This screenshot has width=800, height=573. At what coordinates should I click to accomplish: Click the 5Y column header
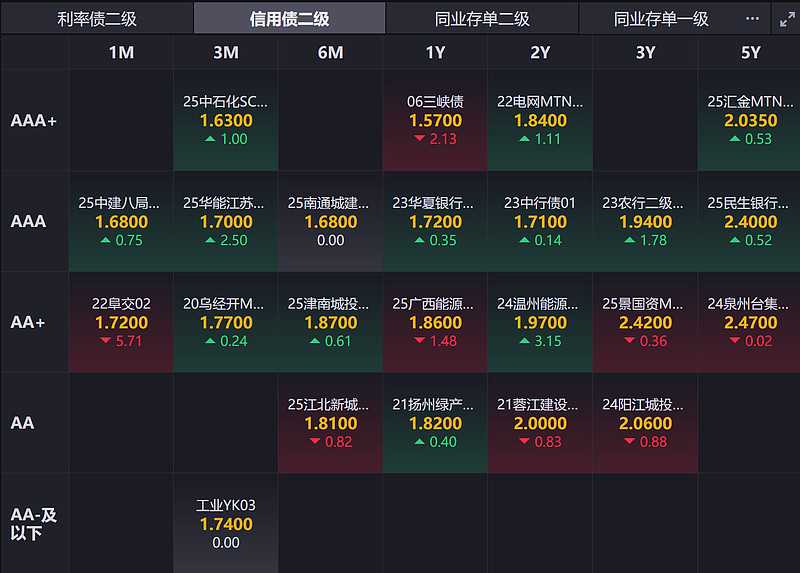tap(750, 53)
